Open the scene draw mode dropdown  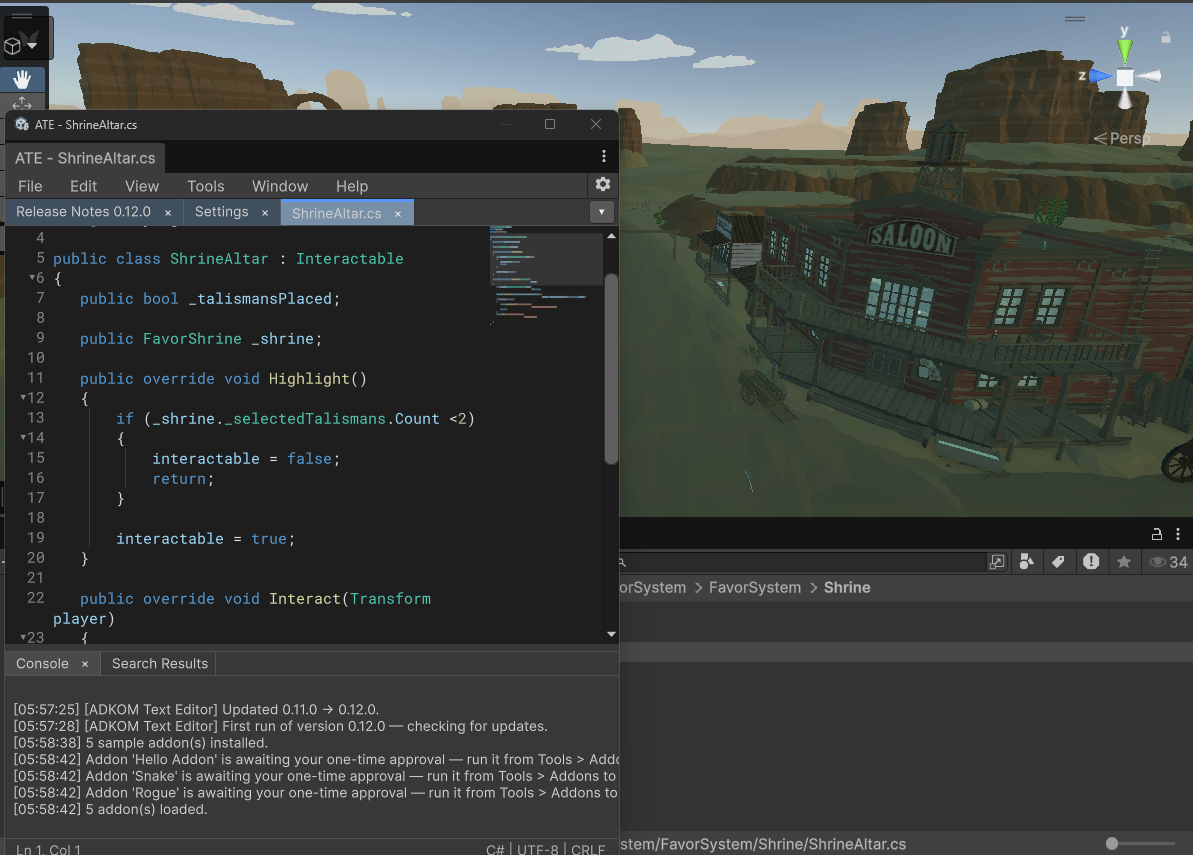pyautogui.click(x=22, y=44)
